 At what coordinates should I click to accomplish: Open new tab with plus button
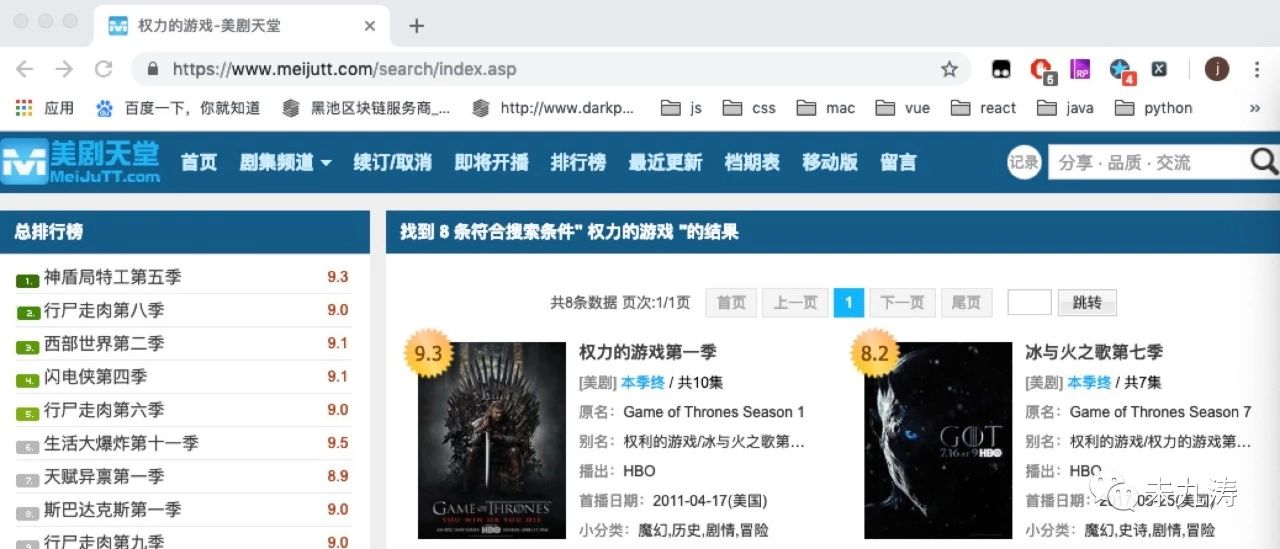click(417, 26)
